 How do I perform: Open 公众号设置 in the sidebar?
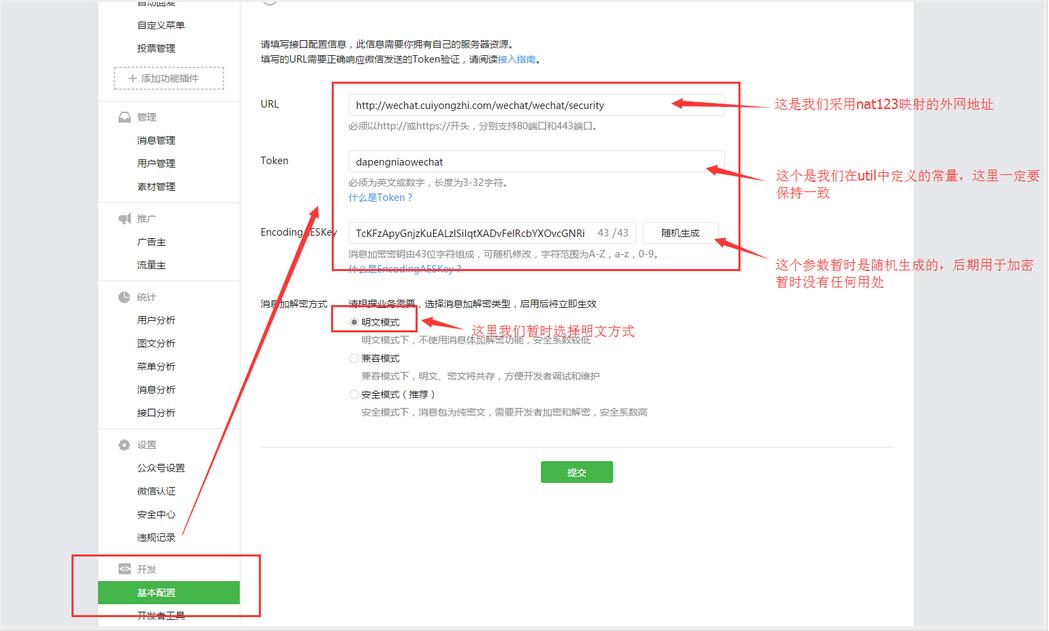(x=161, y=468)
